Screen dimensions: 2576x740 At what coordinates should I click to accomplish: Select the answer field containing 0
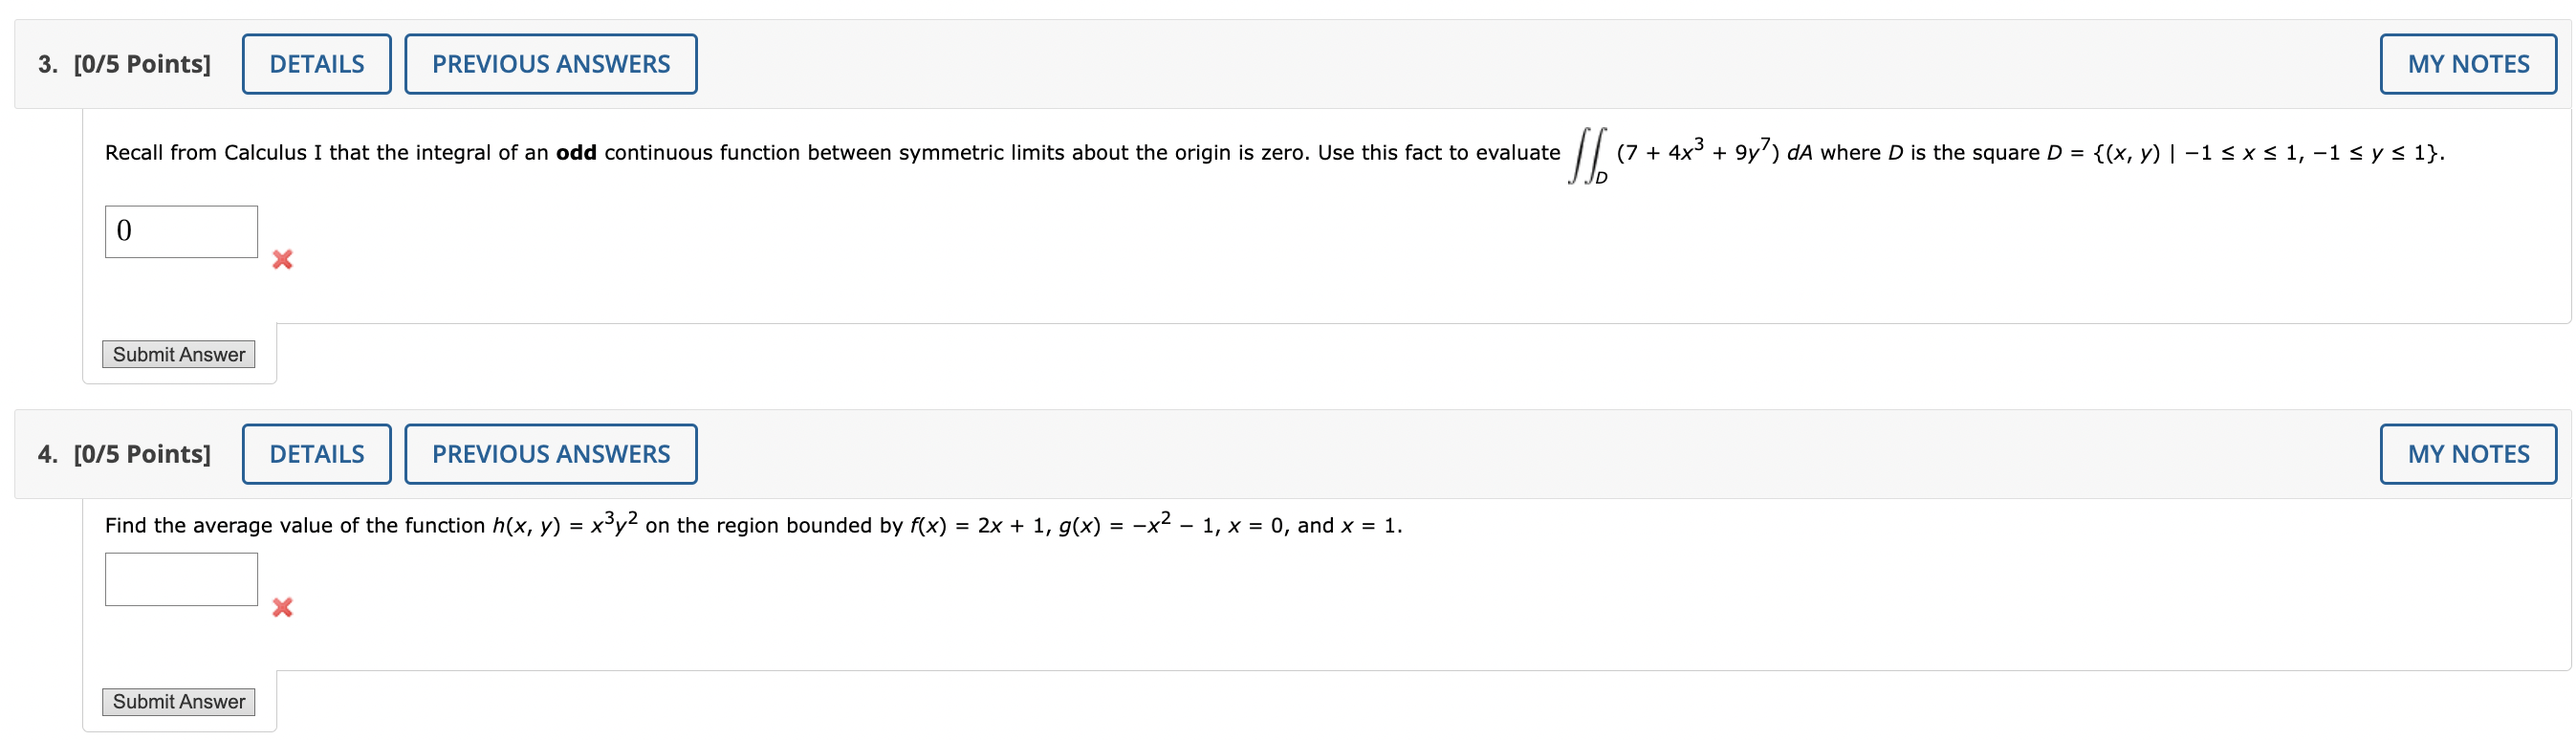coord(180,231)
